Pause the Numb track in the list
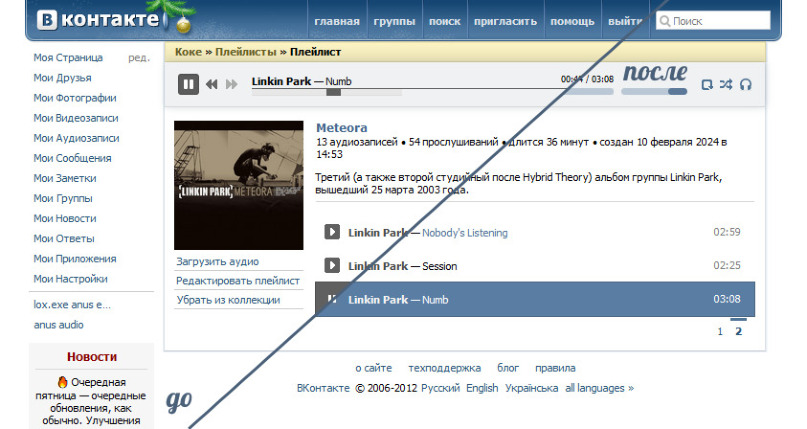 (332, 299)
